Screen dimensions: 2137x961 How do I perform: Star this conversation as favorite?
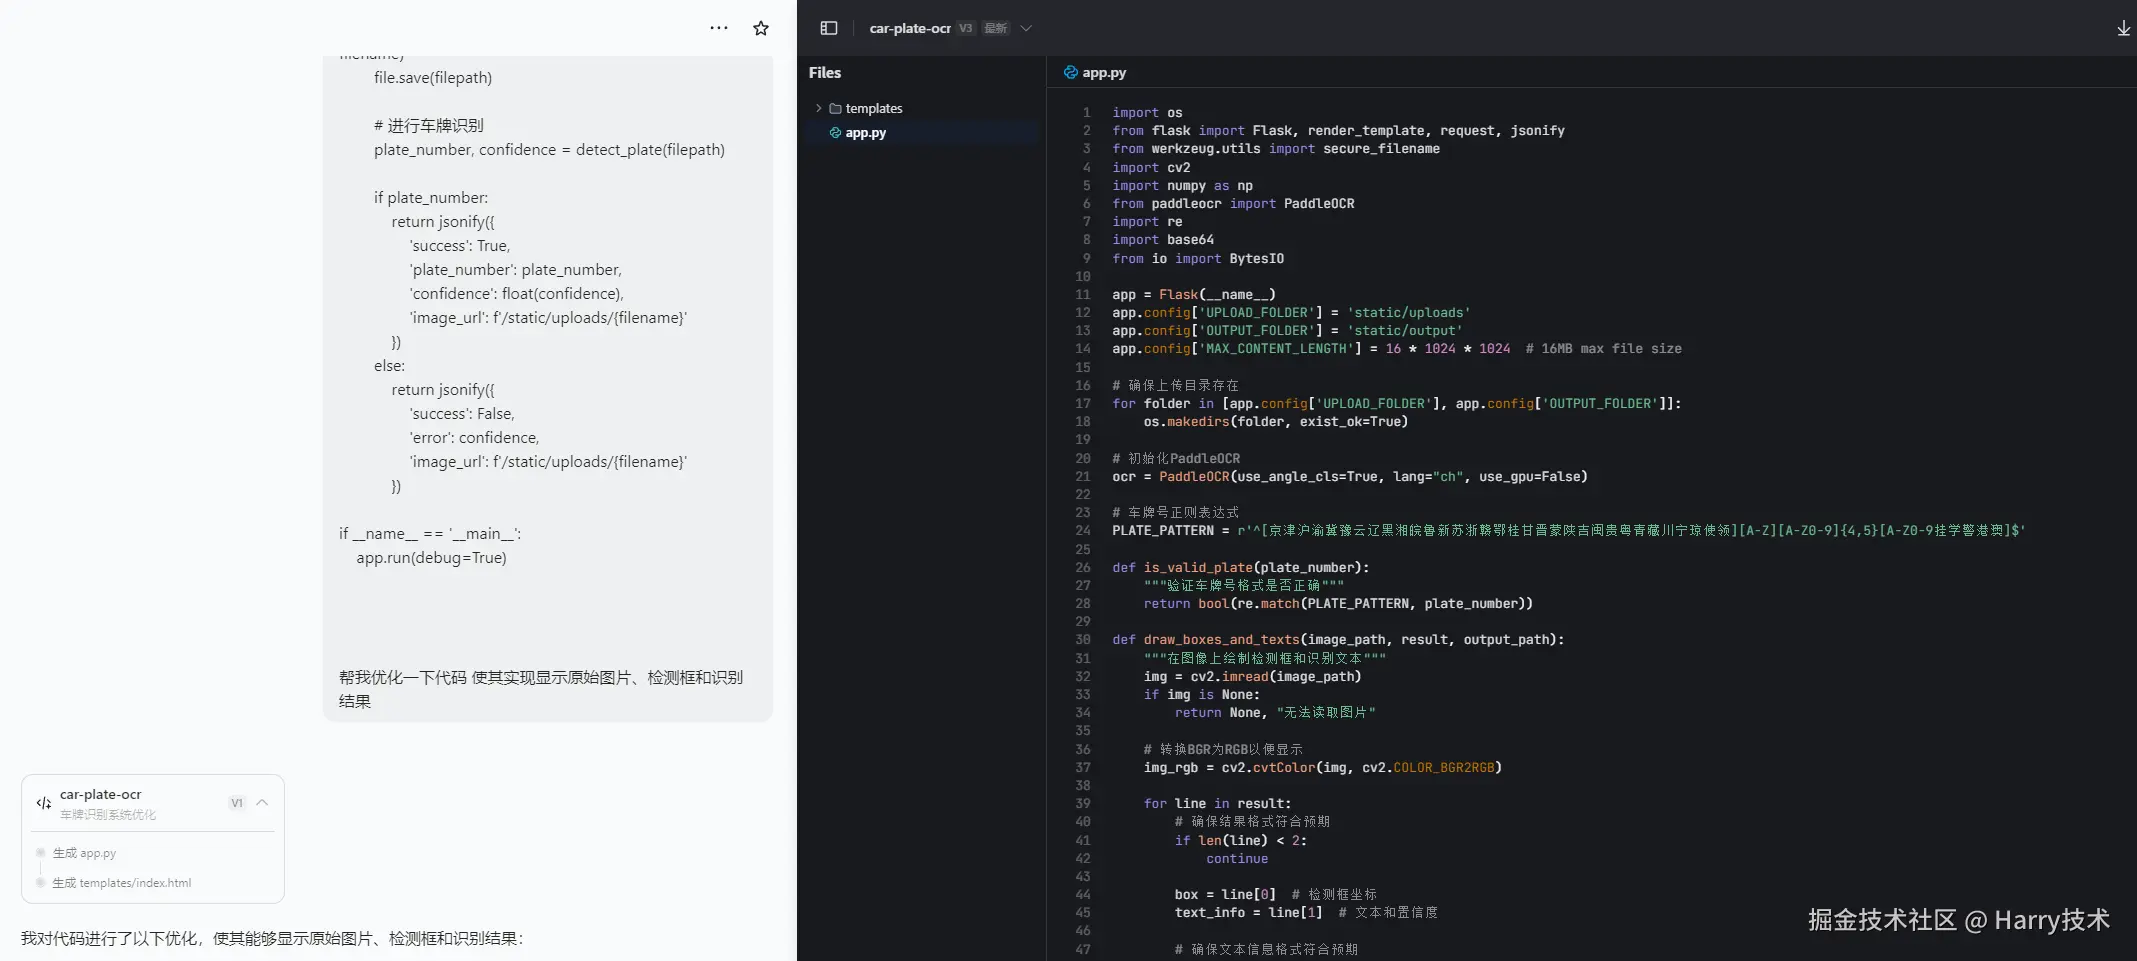[761, 28]
